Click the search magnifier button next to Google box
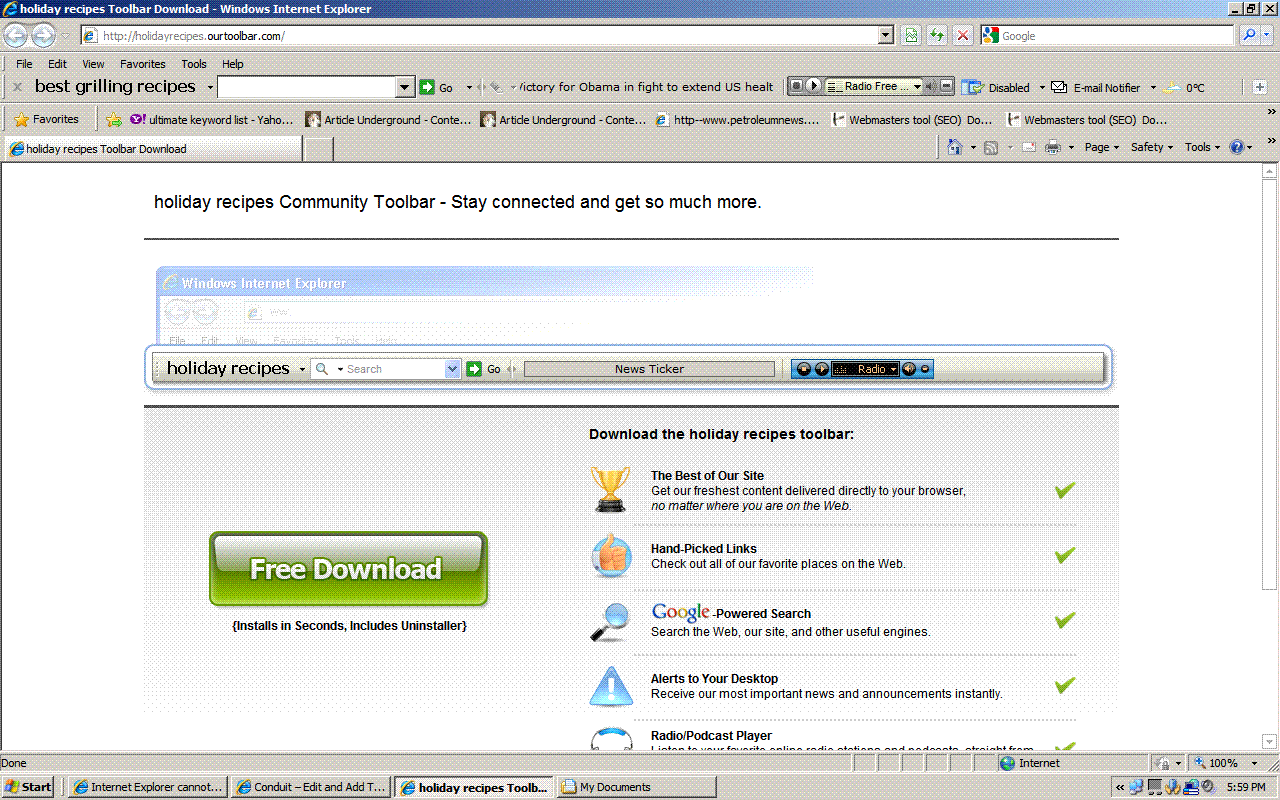 (x=1249, y=35)
